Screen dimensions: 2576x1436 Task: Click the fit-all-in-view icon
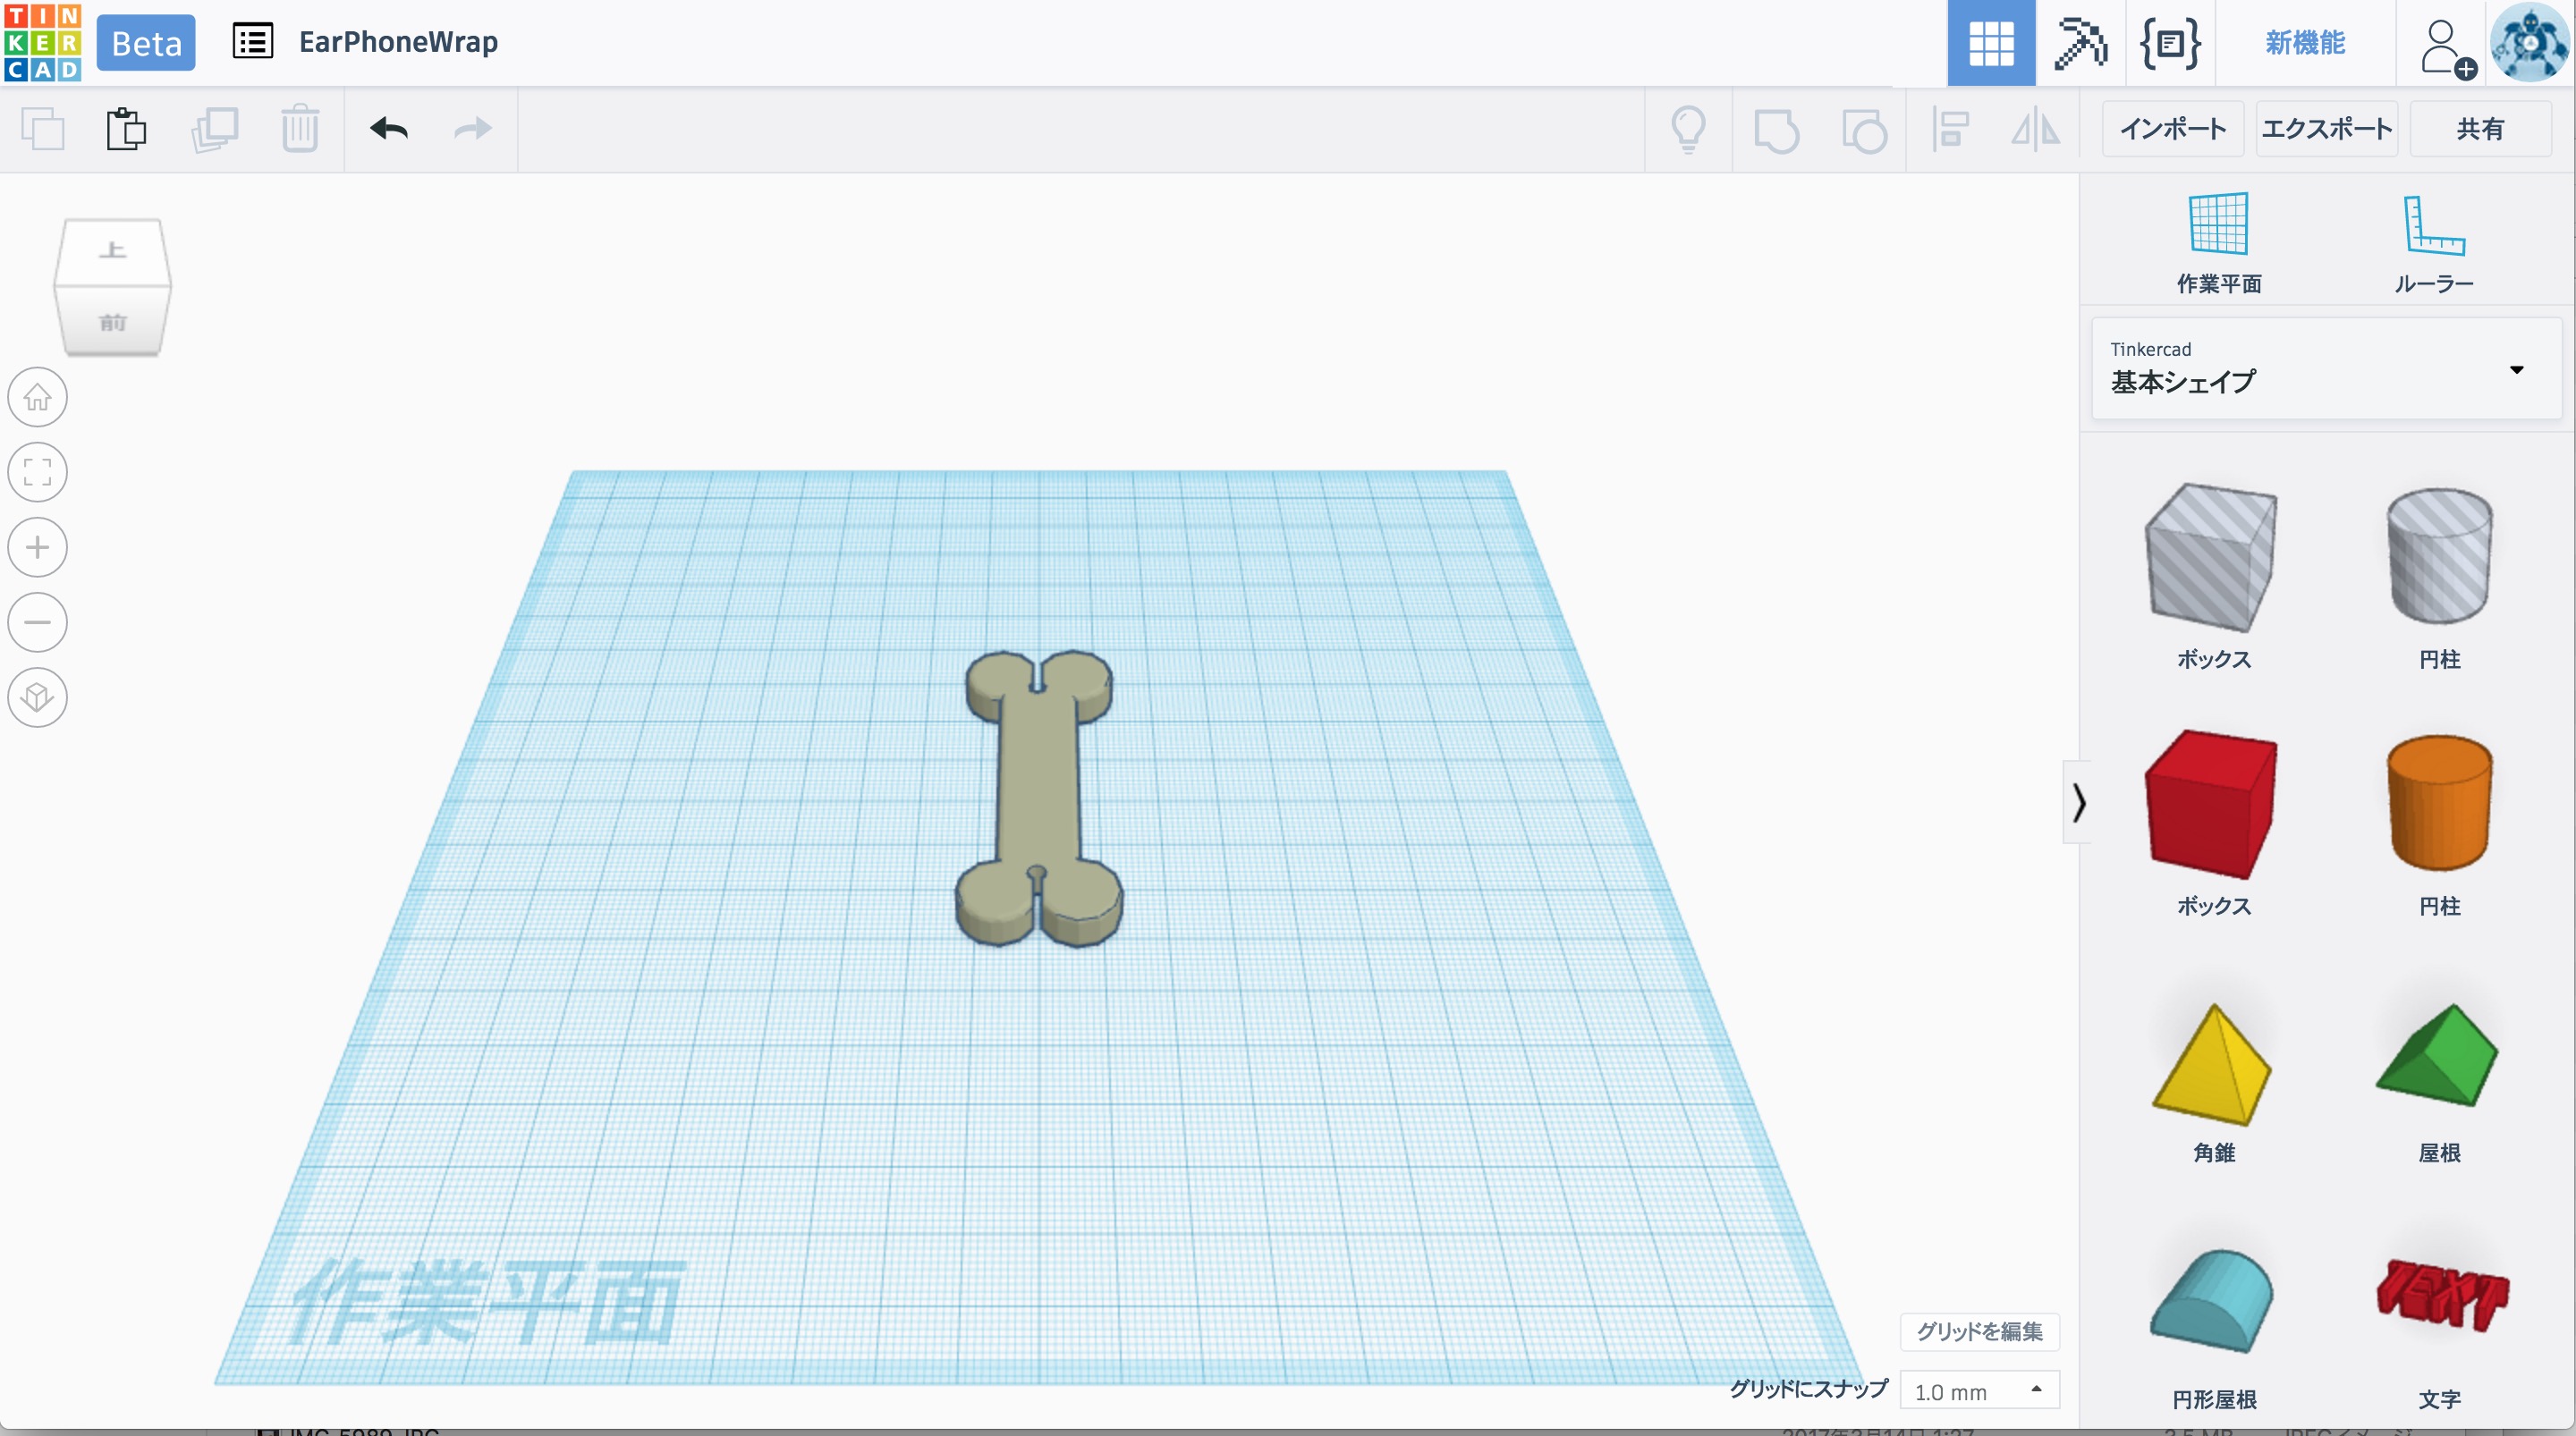tap(38, 472)
